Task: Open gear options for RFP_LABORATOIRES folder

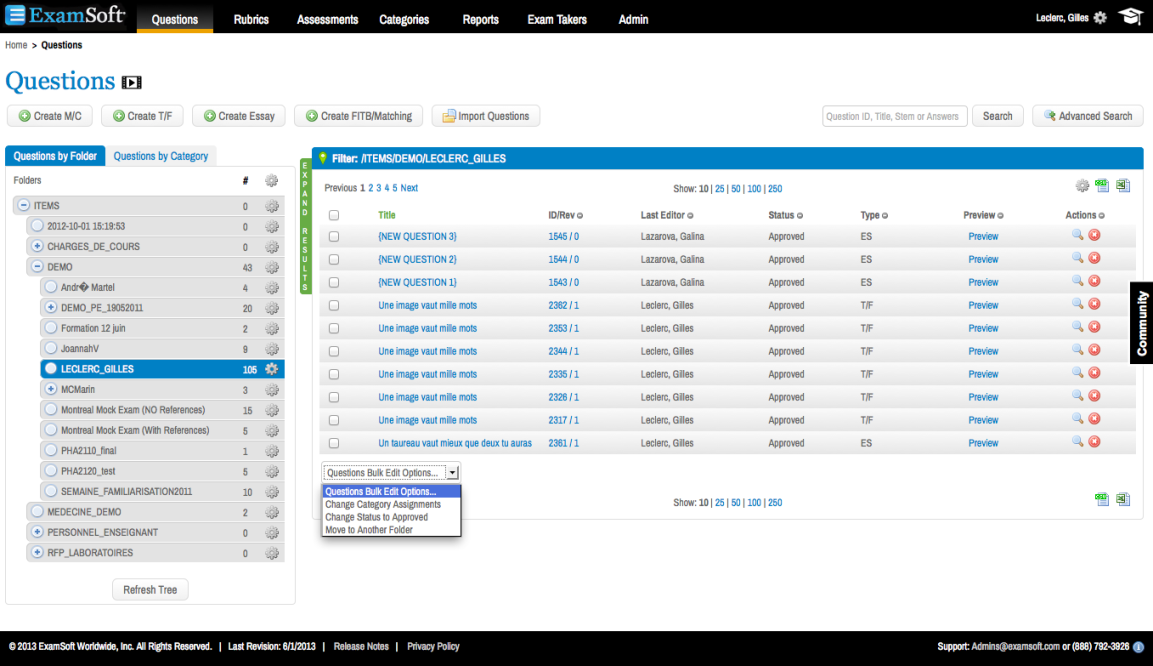Action: (x=271, y=553)
